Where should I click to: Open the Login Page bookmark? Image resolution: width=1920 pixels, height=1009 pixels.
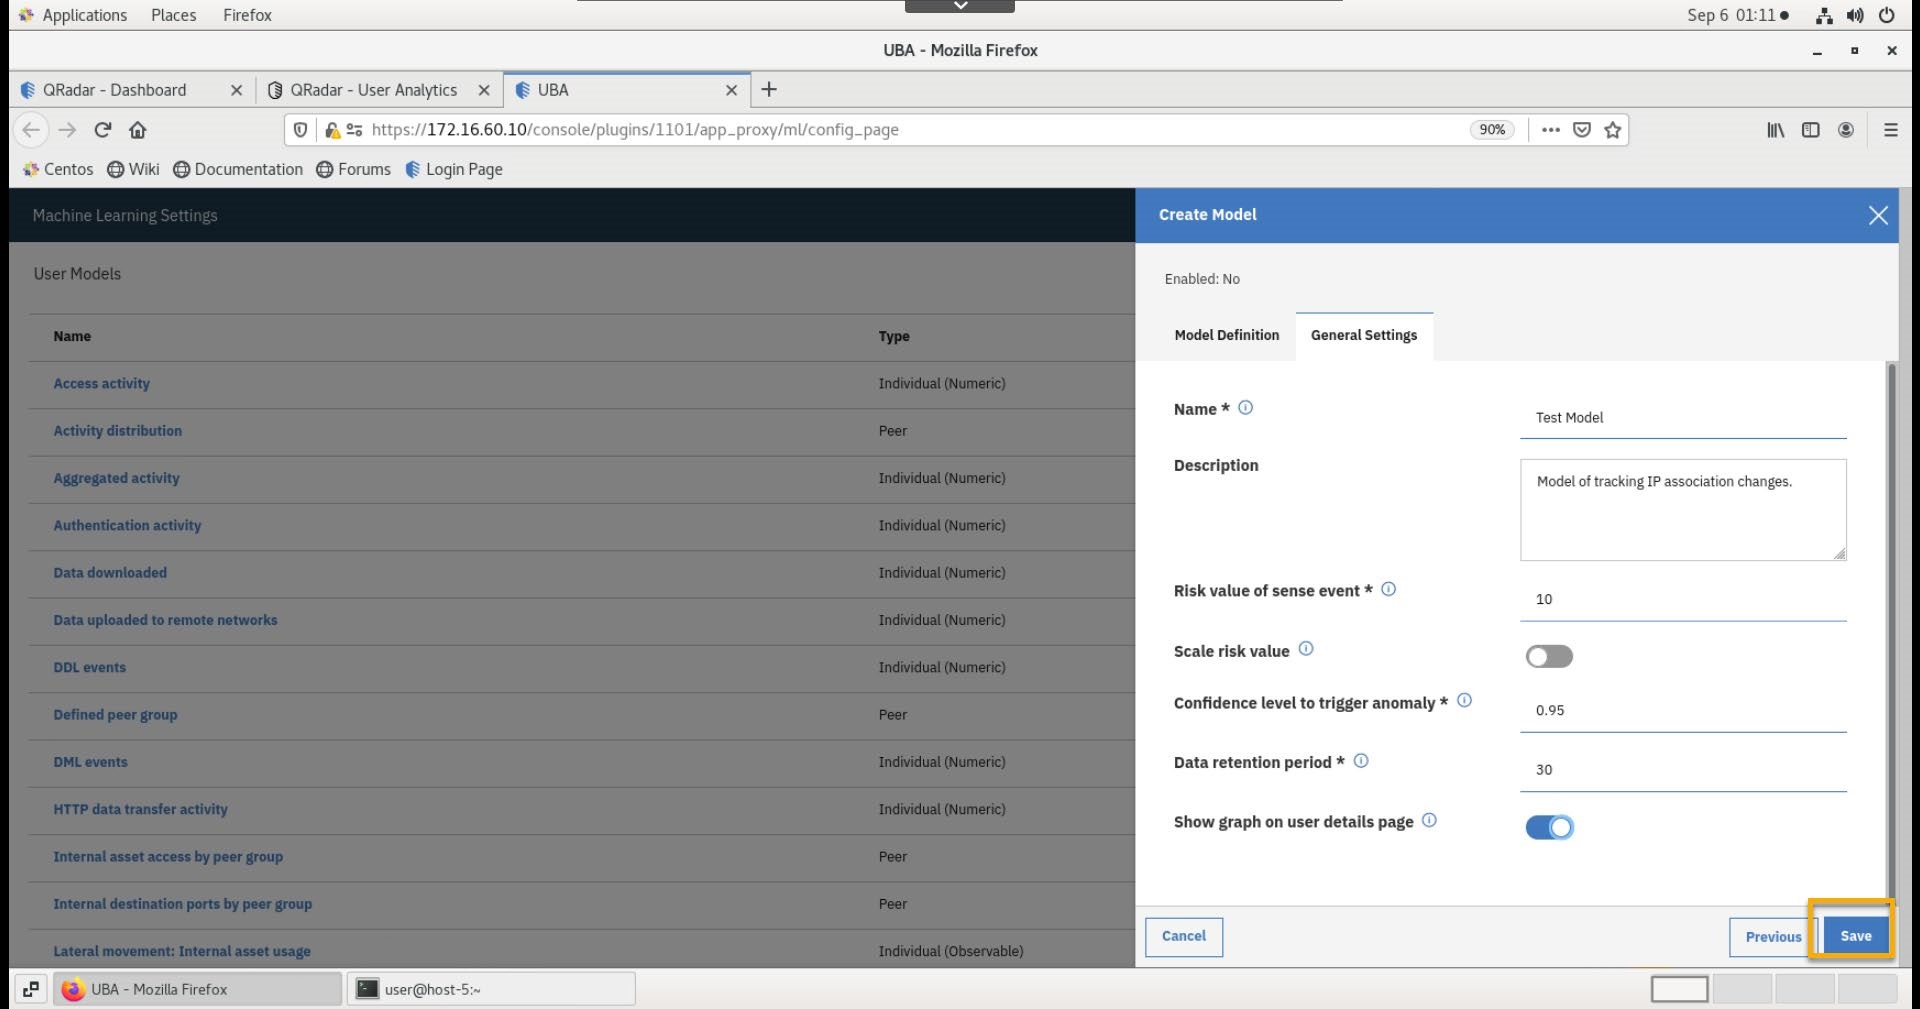tap(453, 169)
